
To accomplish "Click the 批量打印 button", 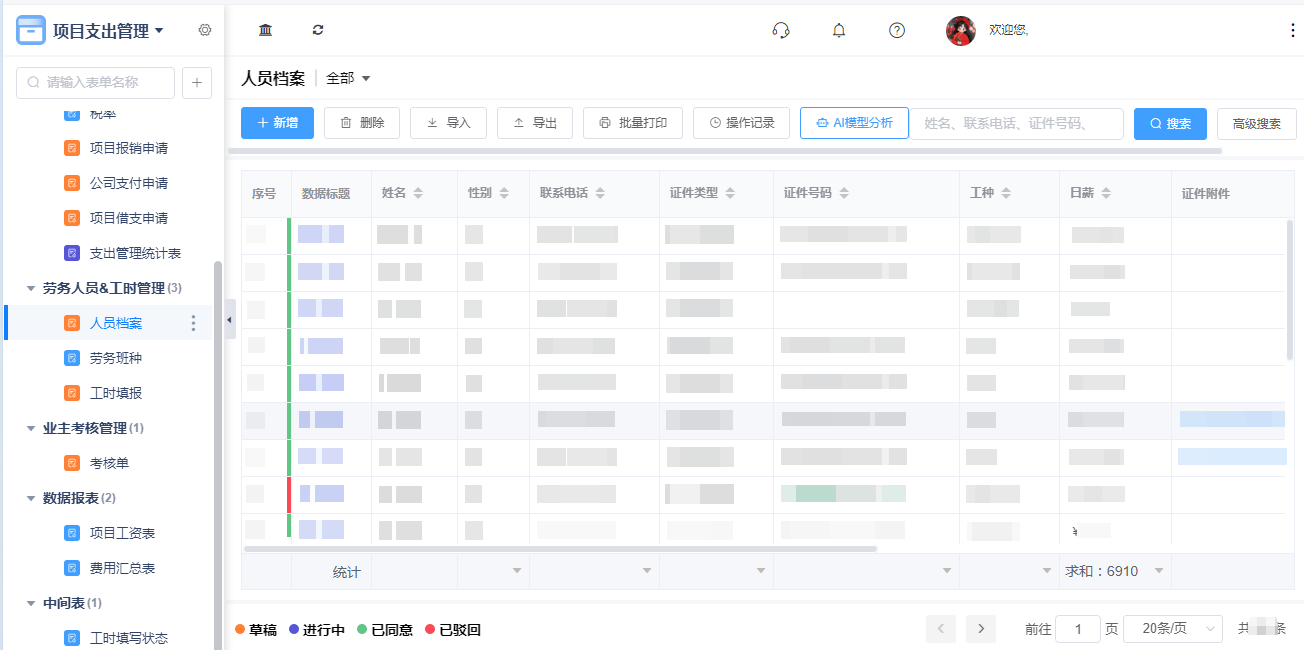I will (x=633, y=123).
